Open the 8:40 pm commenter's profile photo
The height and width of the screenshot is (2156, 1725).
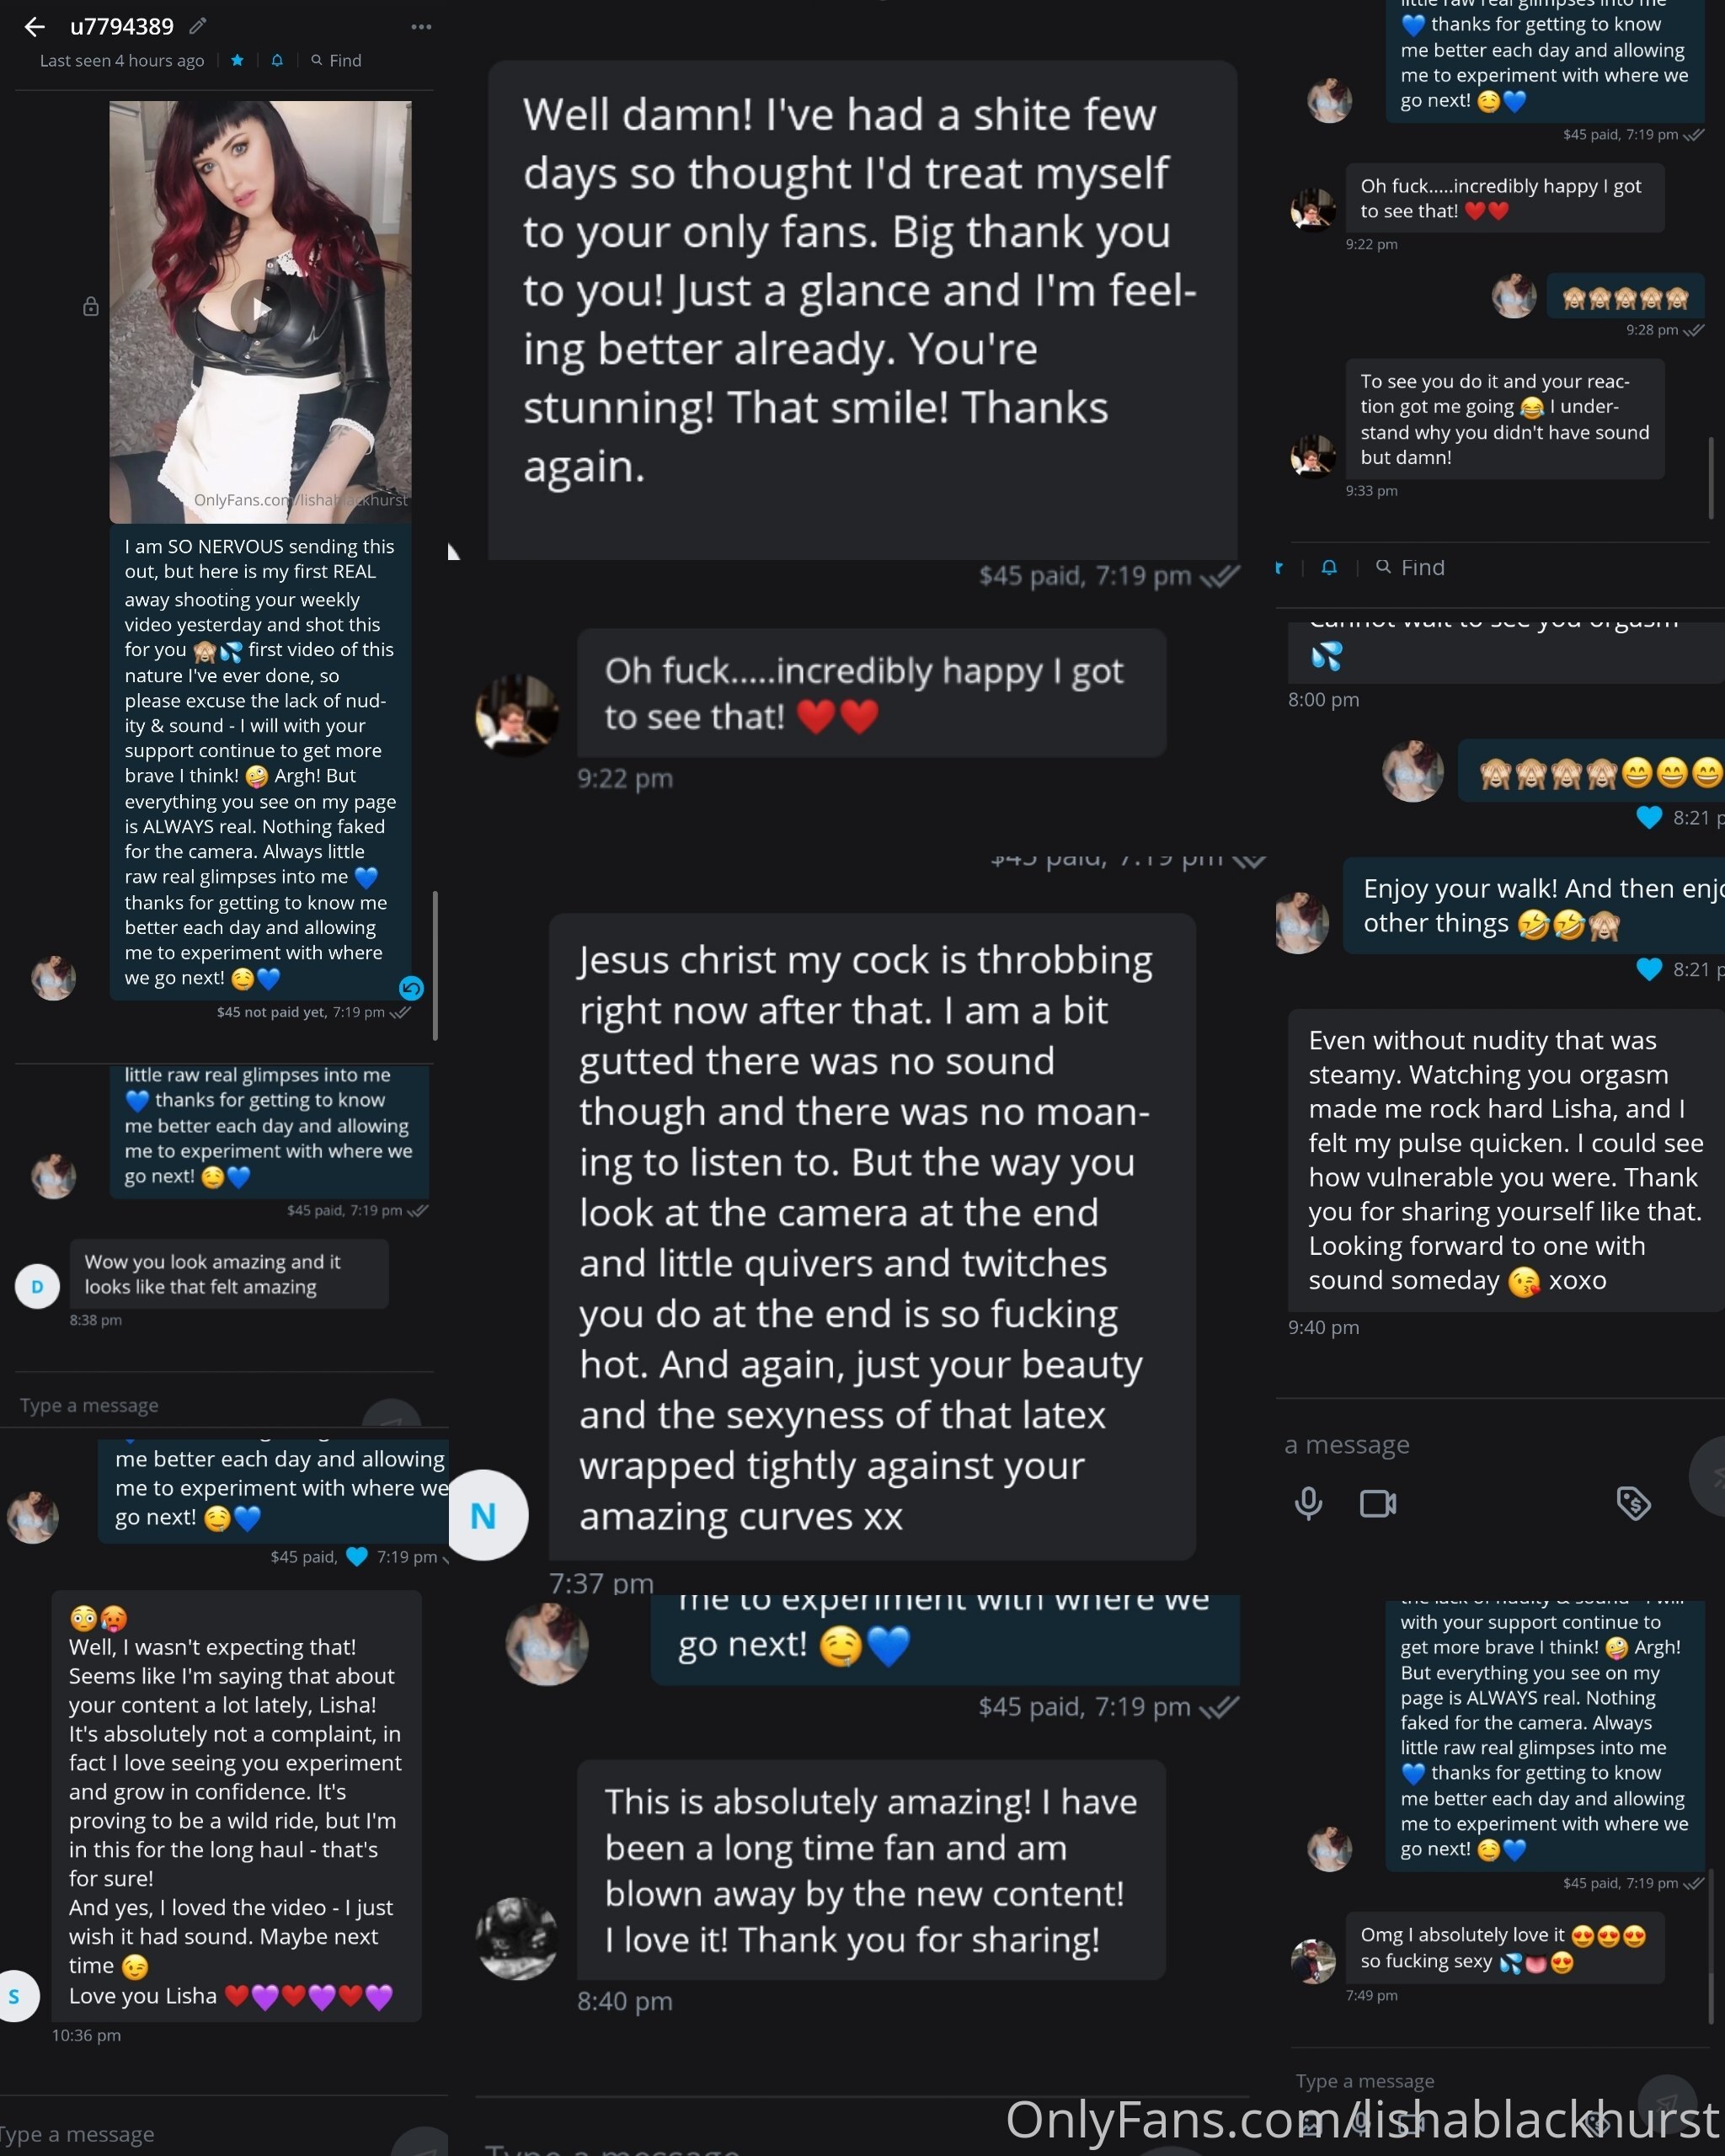tap(517, 1938)
